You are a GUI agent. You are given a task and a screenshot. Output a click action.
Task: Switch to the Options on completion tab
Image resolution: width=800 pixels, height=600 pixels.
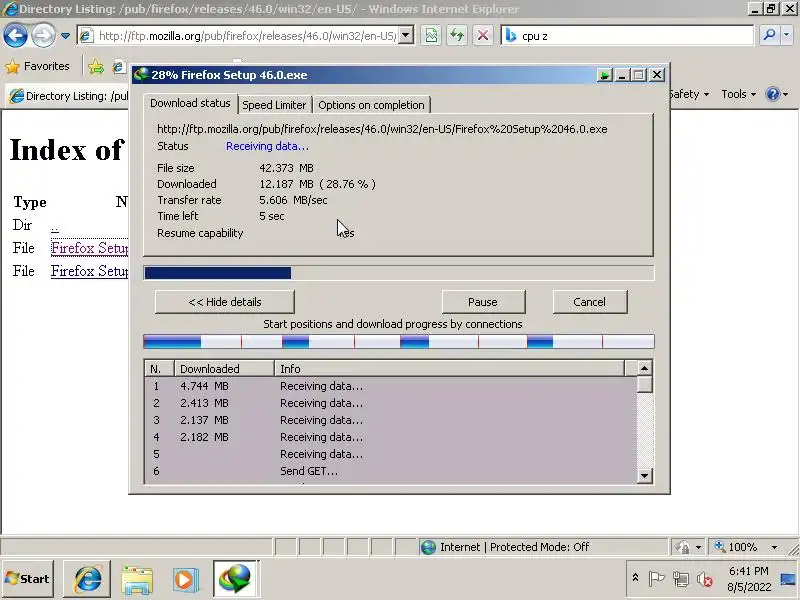371,105
